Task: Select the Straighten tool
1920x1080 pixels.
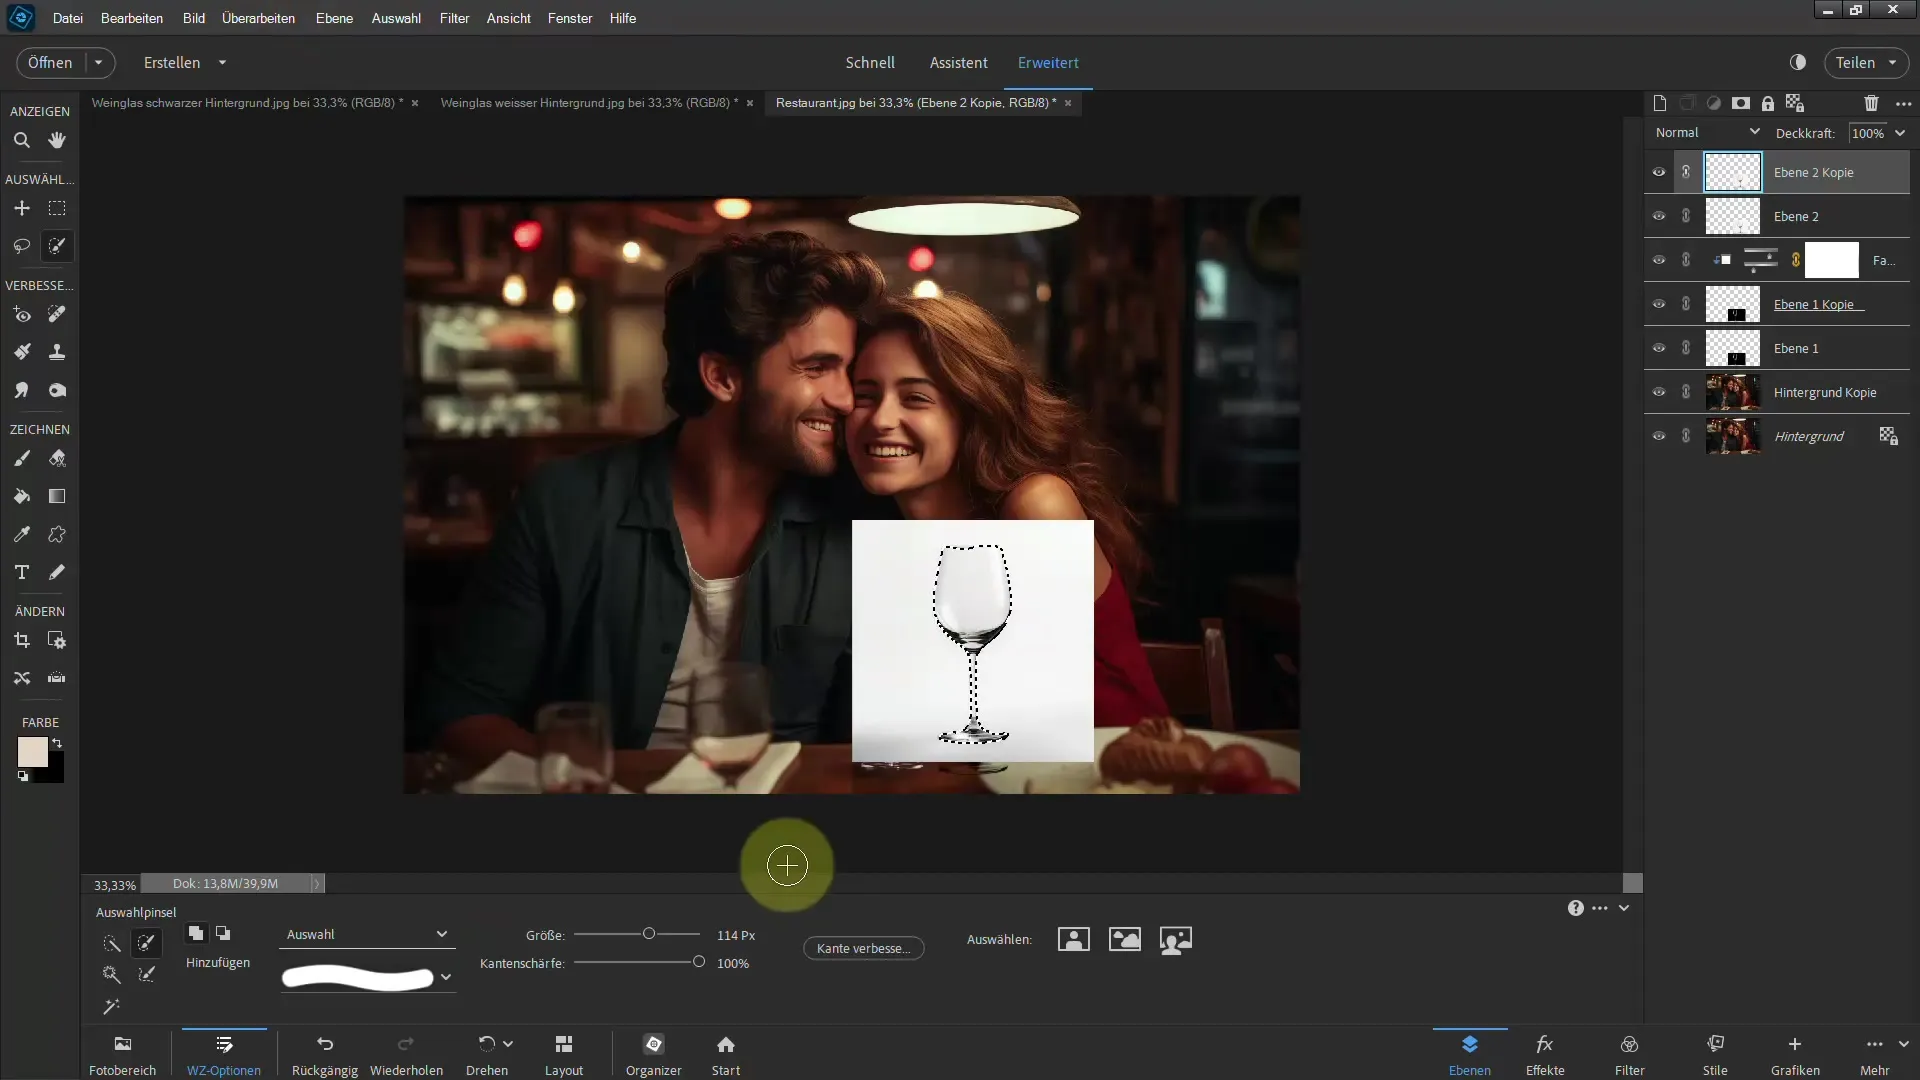Action: click(57, 678)
